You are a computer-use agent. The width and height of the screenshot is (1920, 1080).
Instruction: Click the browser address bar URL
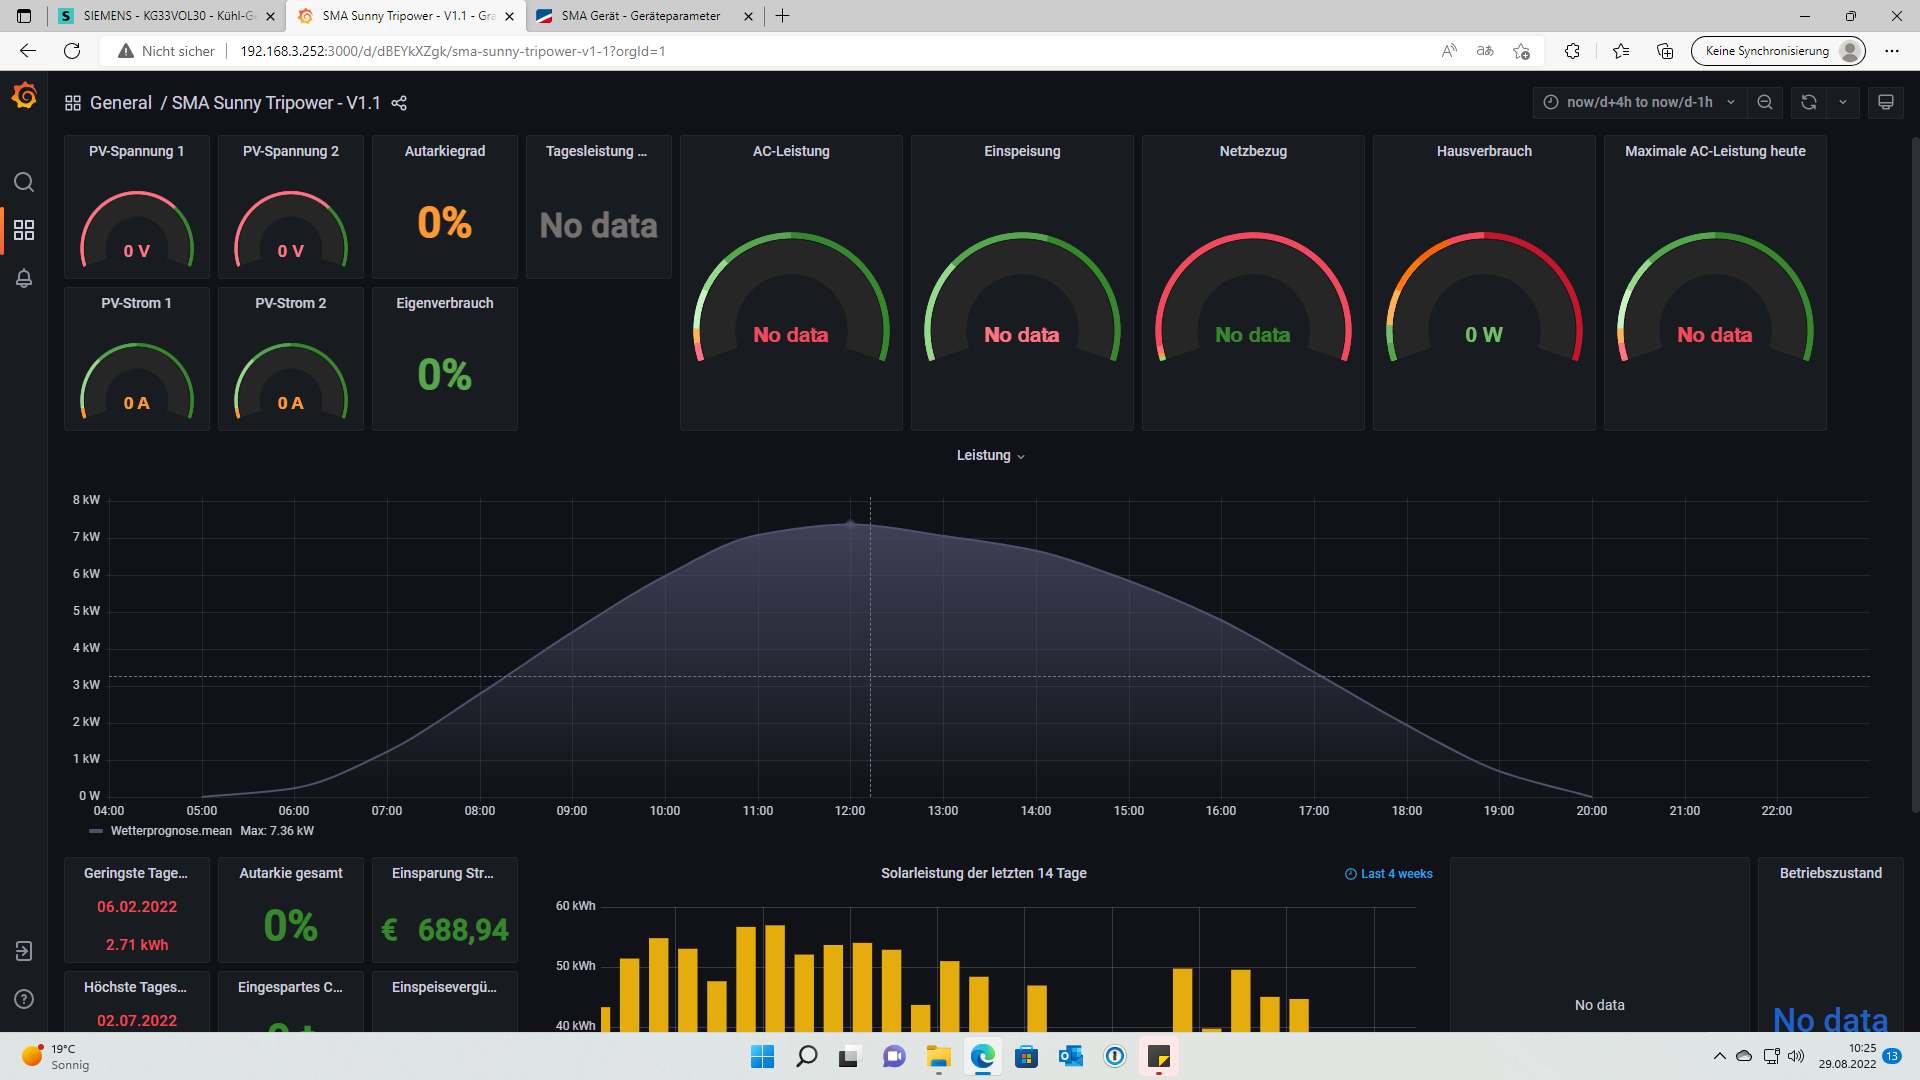coord(453,51)
